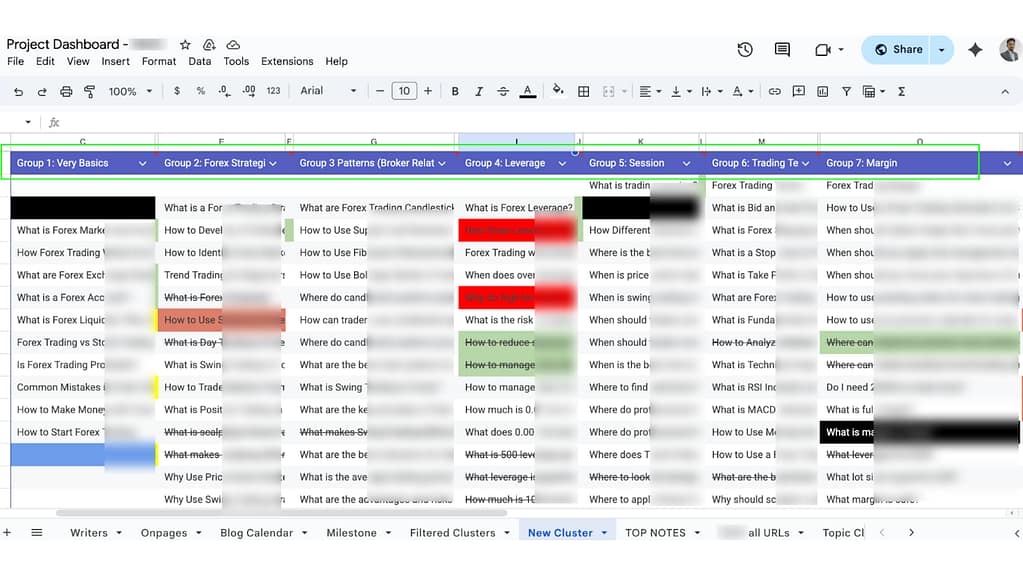The height and width of the screenshot is (576, 1023).
Task: Star the Project Dashboard document
Action: pos(185,45)
